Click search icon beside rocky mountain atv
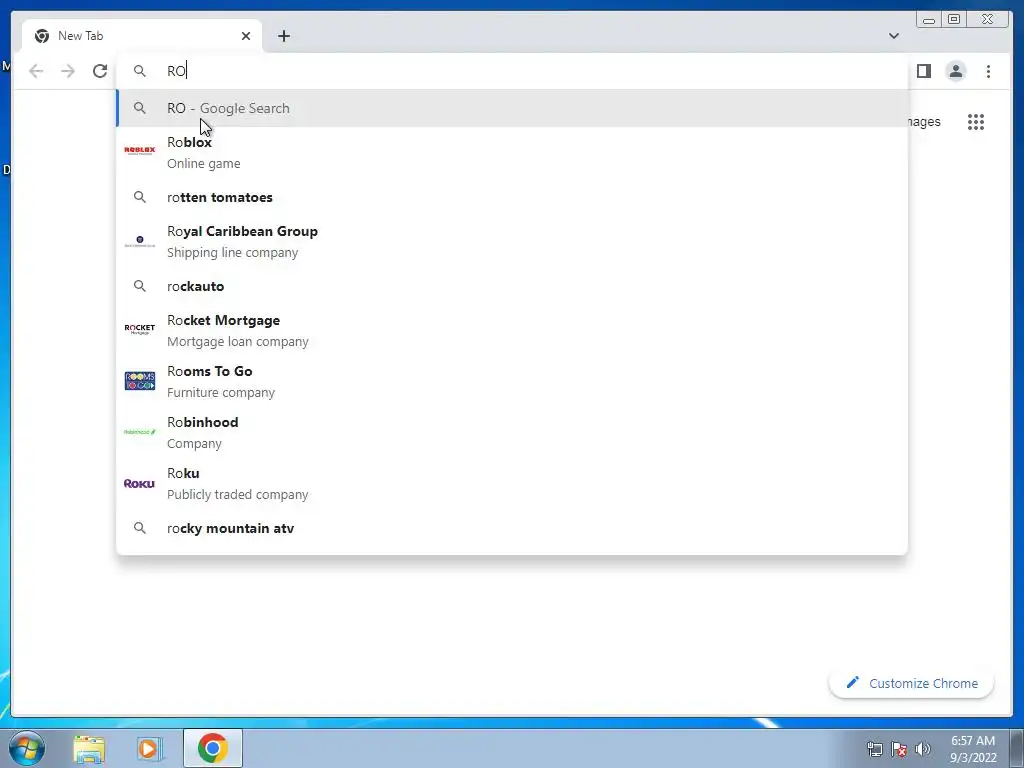This screenshot has width=1024, height=768. pos(140,528)
